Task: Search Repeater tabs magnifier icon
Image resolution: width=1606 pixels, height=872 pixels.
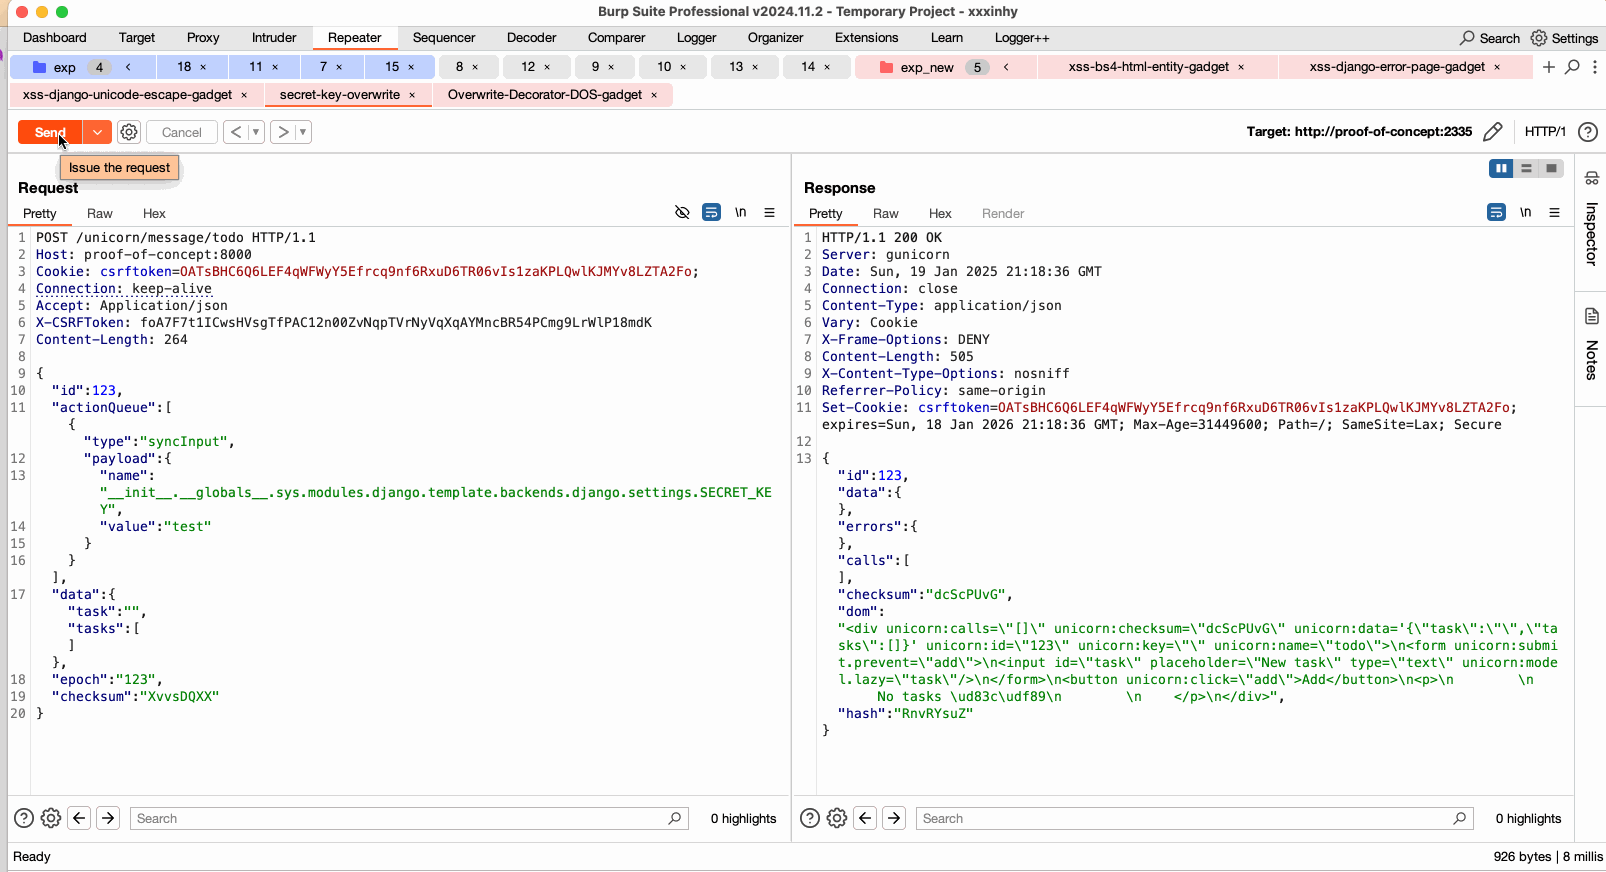Action: [1572, 67]
